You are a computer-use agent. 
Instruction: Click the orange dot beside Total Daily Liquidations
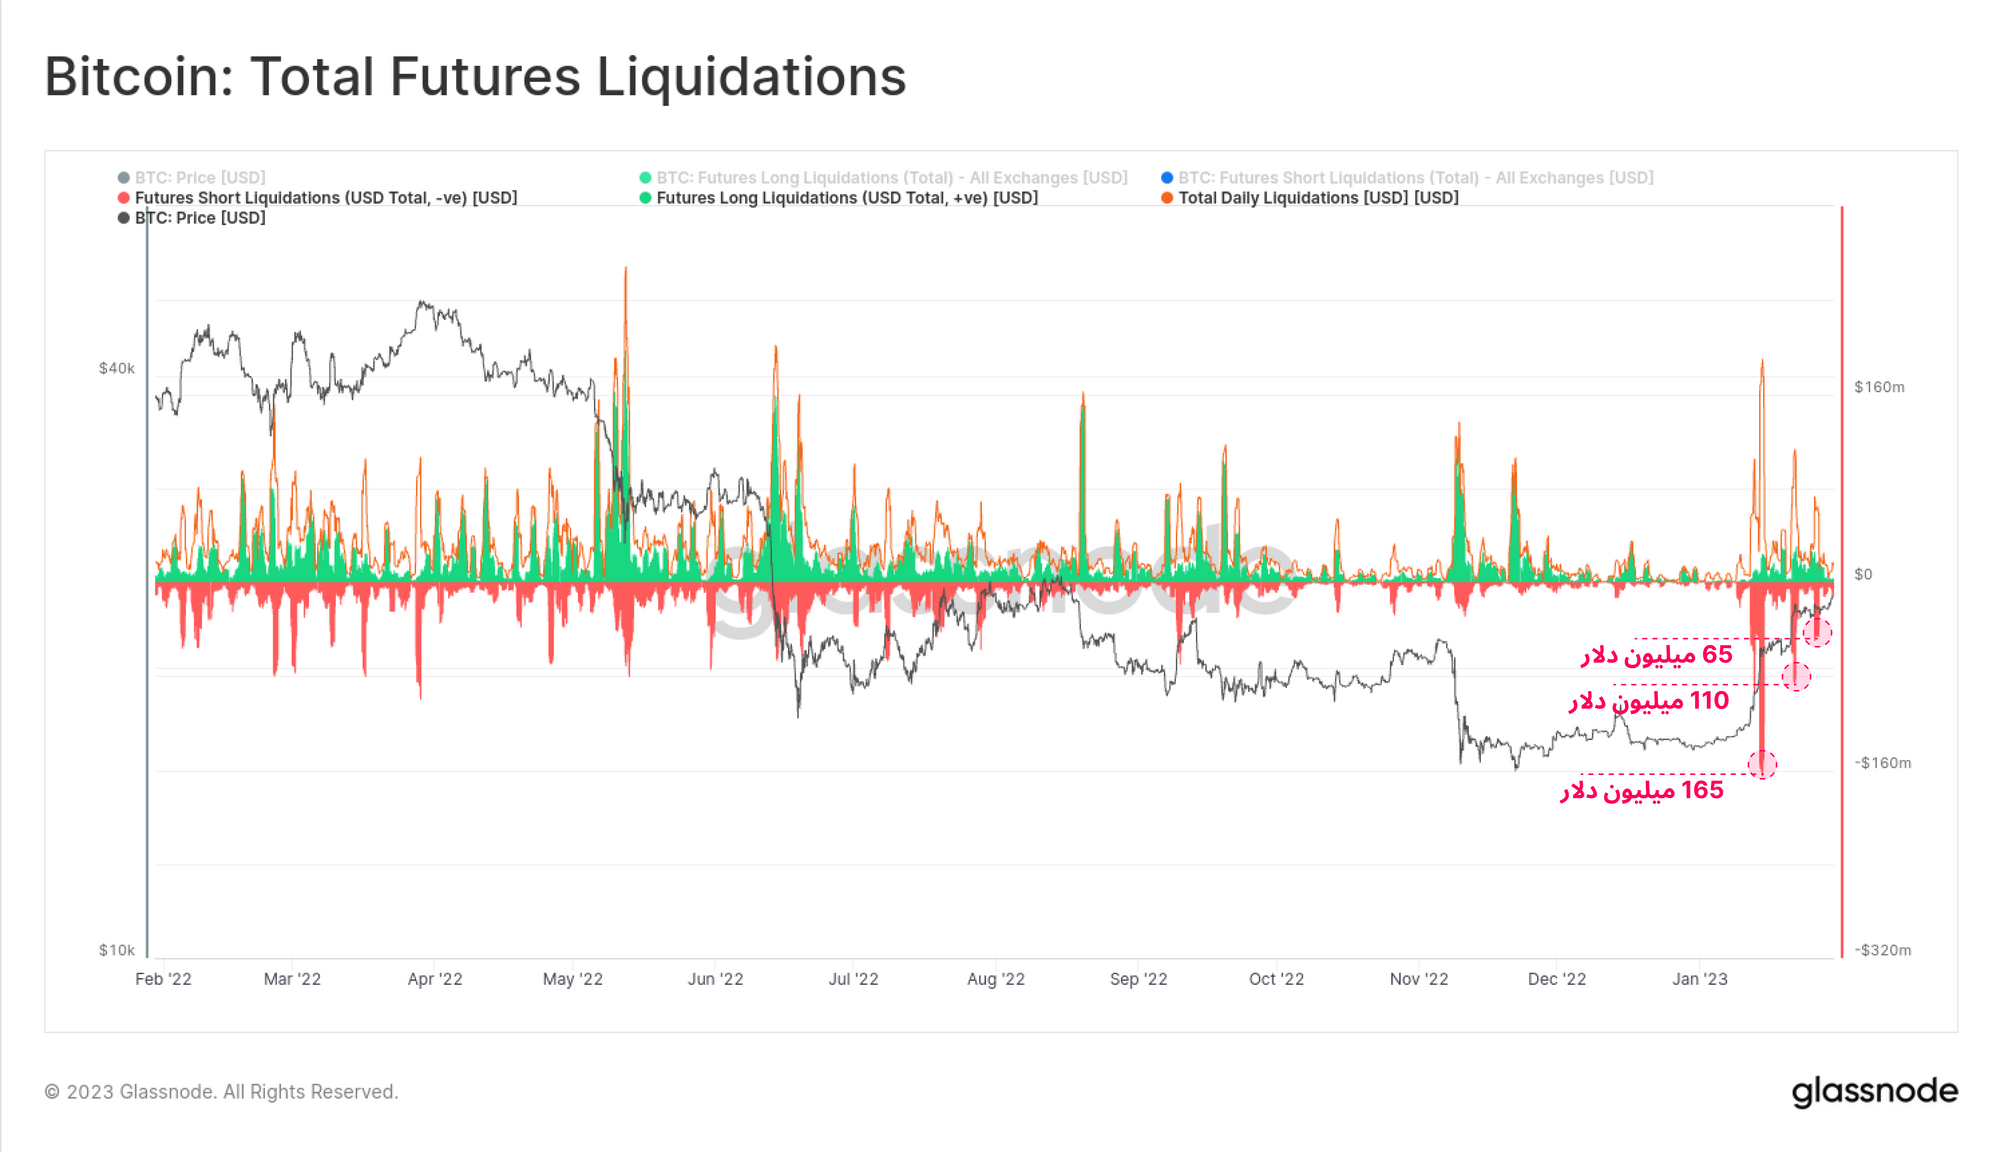[1167, 198]
